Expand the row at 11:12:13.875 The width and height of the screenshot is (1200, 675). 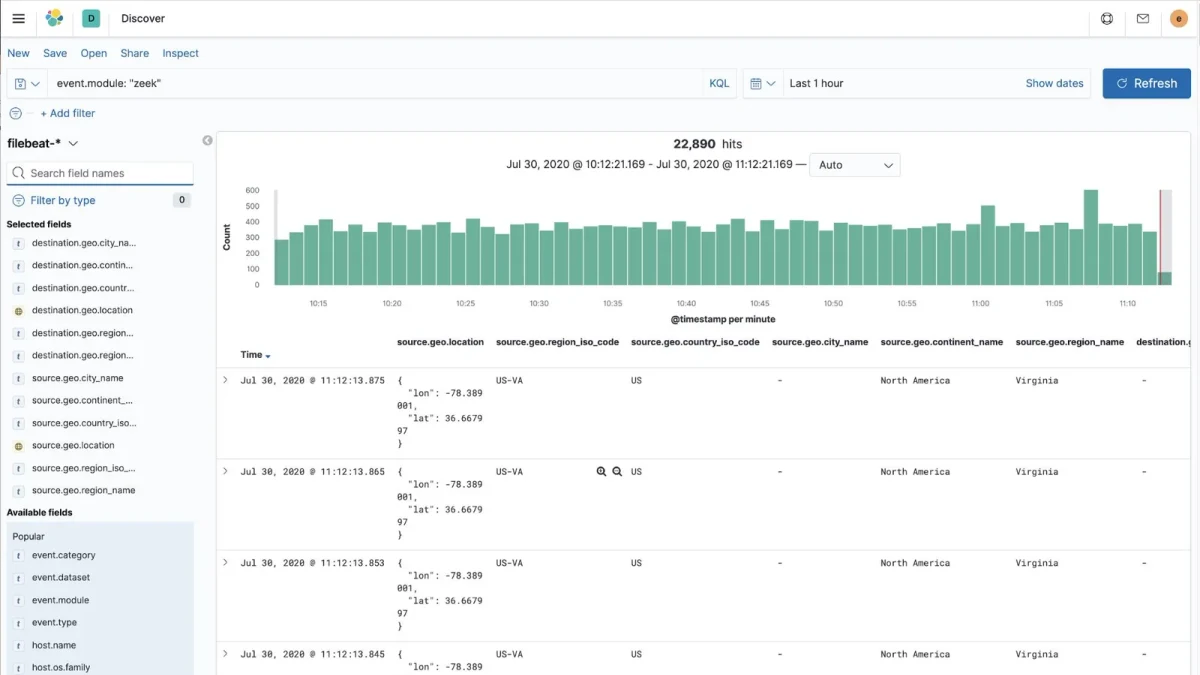pyautogui.click(x=225, y=380)
